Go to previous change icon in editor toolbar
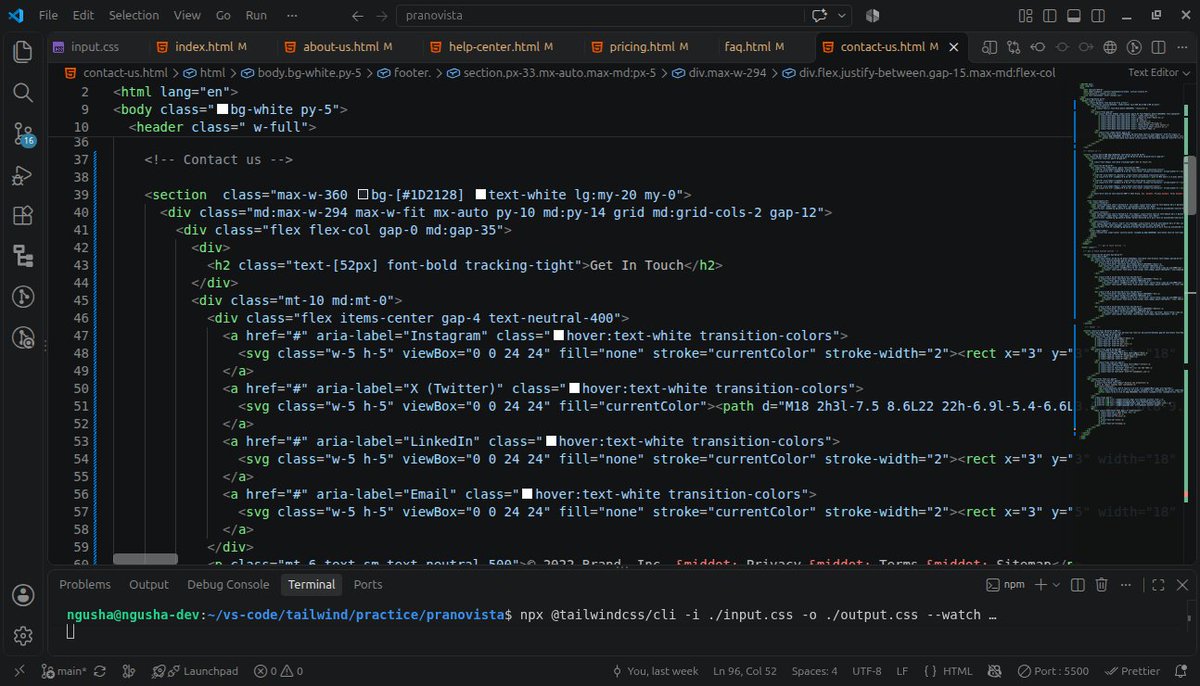The width and height of the screenshot is (1200, 686). [x=1038, y=47]
